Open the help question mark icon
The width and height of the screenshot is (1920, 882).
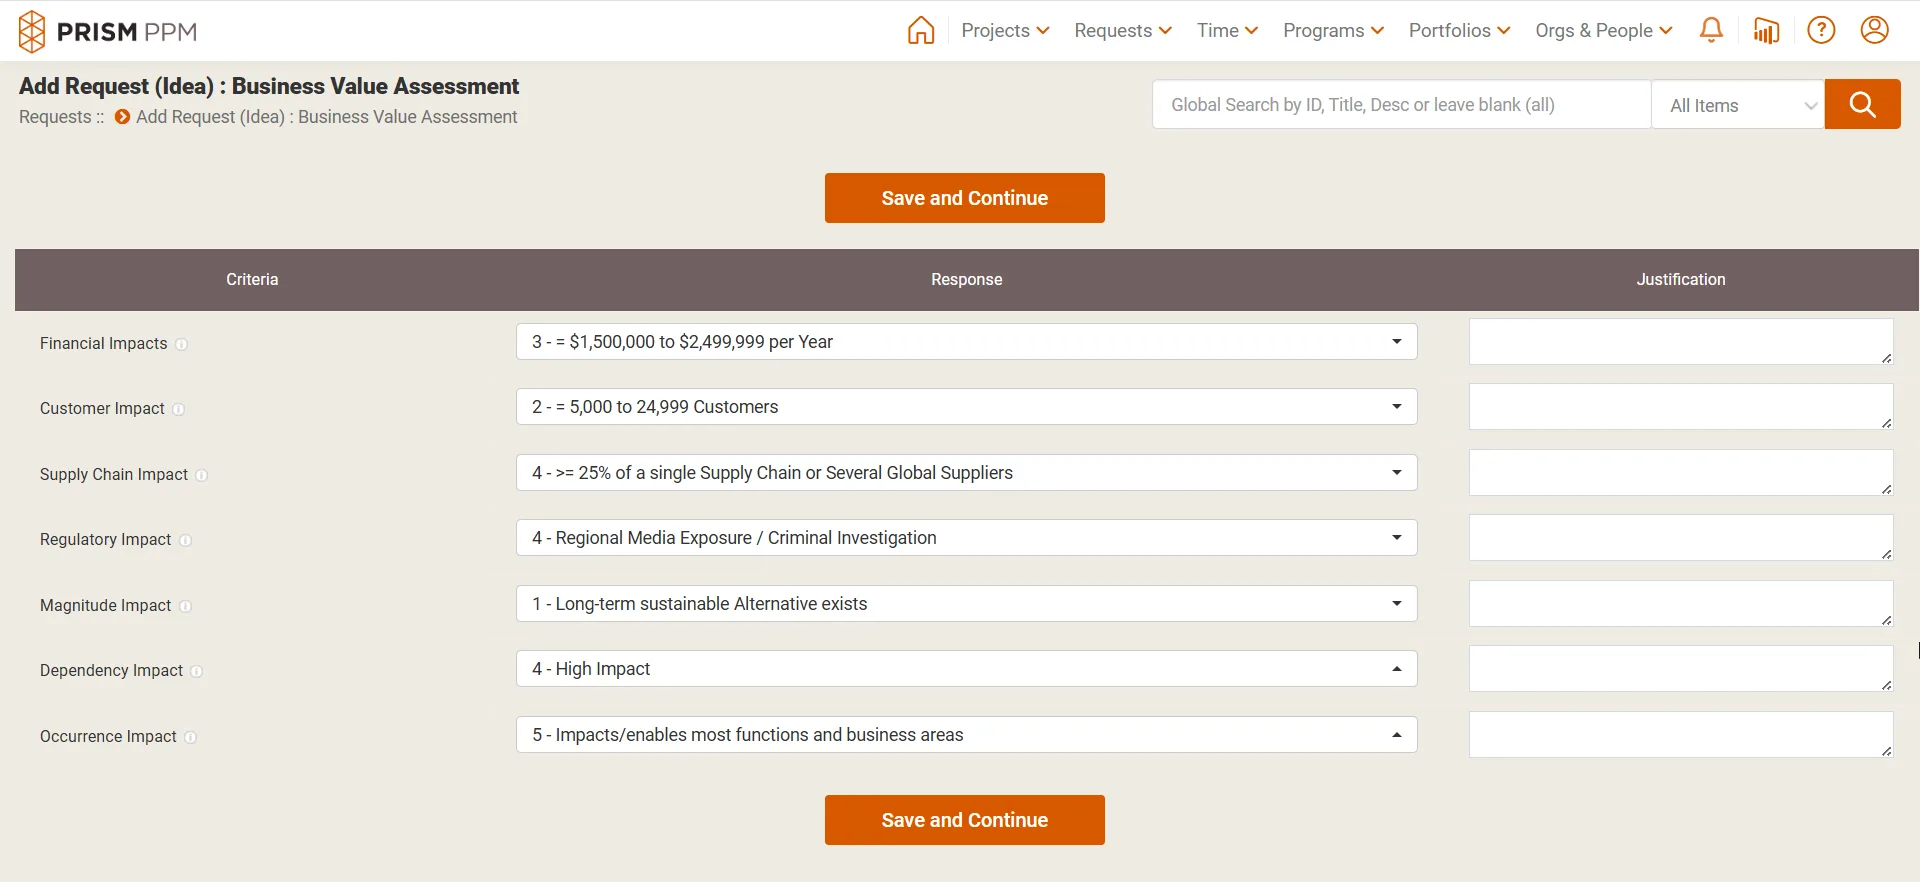pos(1821,30)
